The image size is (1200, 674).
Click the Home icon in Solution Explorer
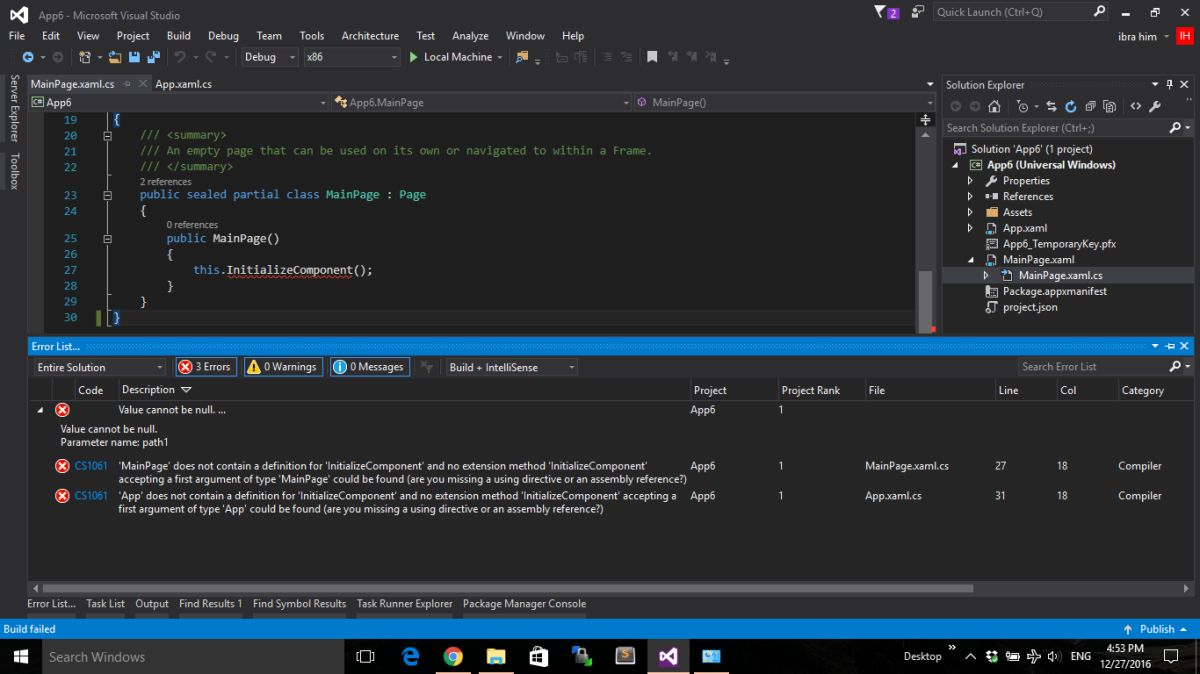click(994, 106)
